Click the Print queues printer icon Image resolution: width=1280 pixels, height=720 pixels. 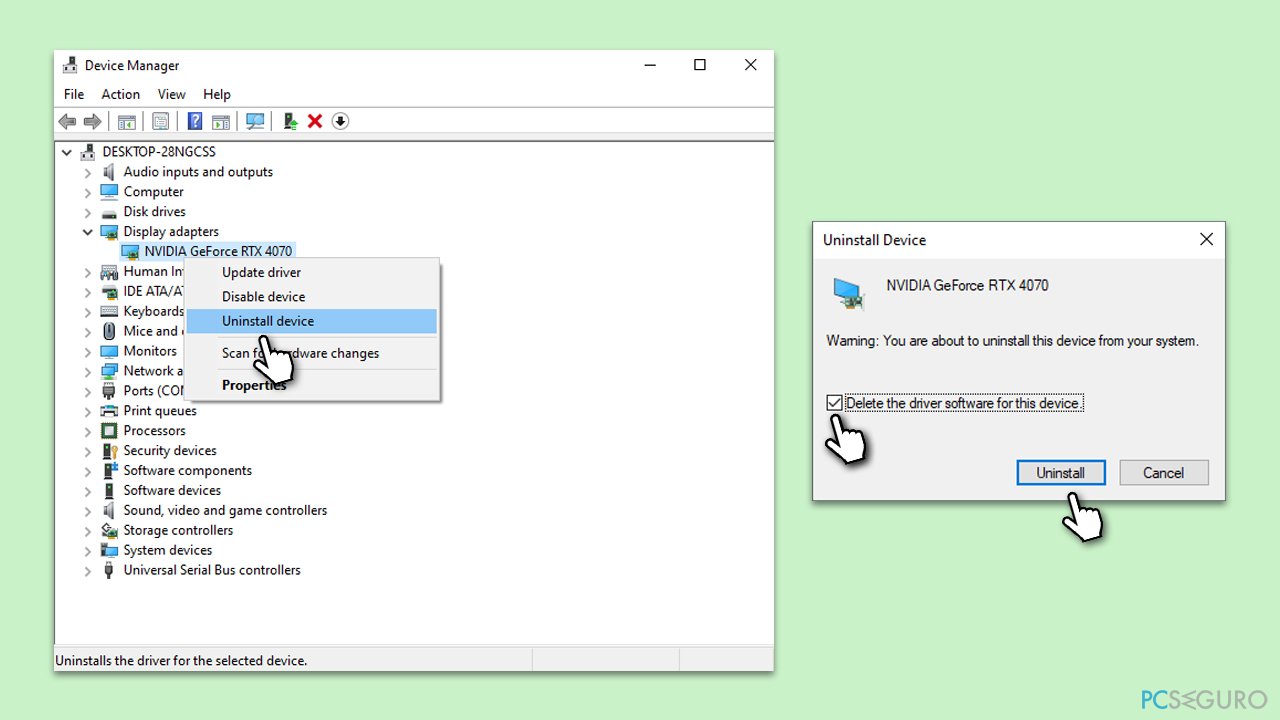109,411
